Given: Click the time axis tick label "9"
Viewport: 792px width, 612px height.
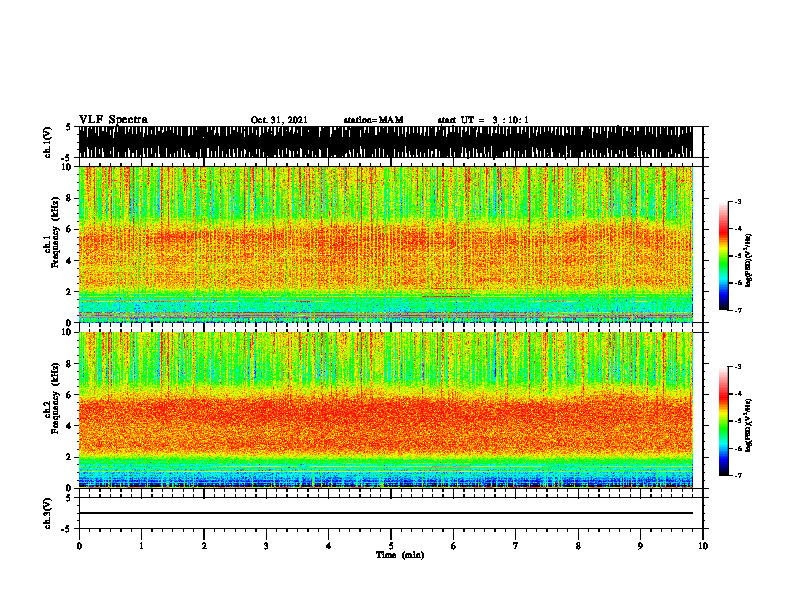Looking at the screenshot, I should coord(640,546).
